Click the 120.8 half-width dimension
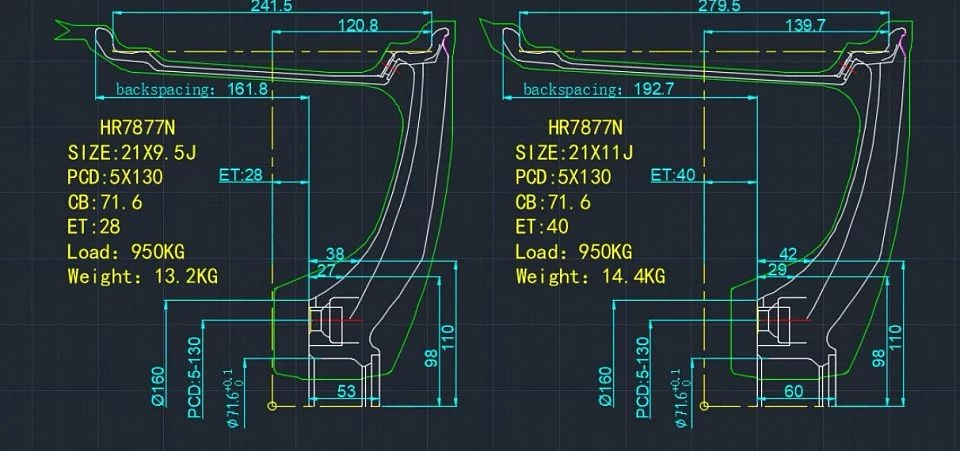Screen dimensions: 960x451 (x=358, y=25)
